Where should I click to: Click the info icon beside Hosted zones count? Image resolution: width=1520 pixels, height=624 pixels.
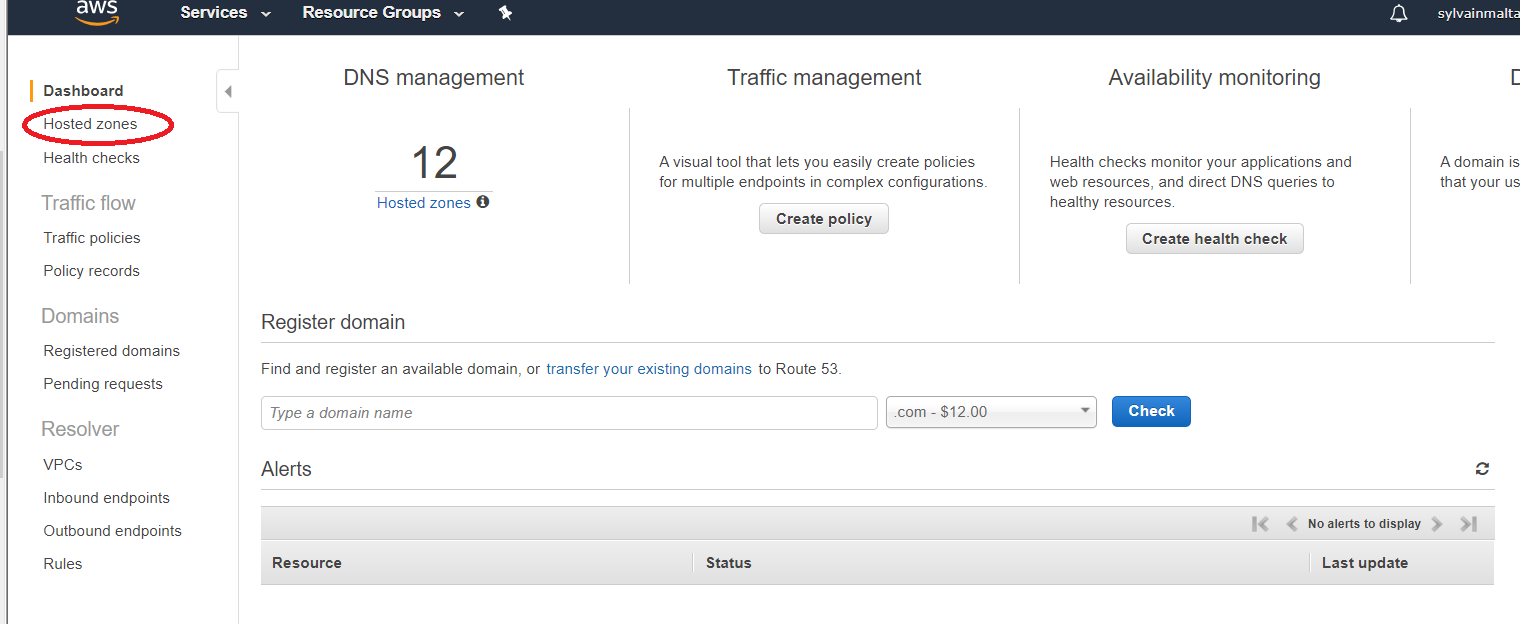click(483, 202)
